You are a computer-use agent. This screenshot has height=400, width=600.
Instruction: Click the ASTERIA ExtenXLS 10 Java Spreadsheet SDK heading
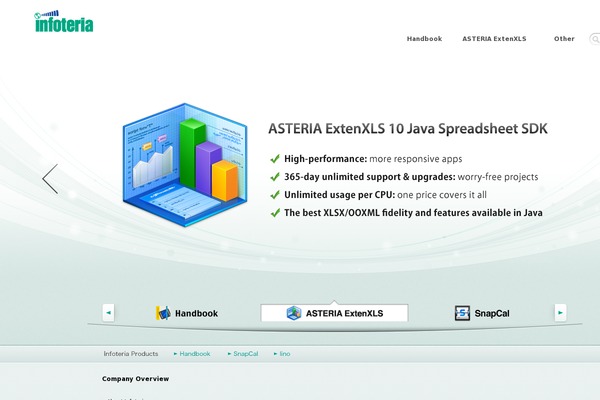click(x=408, y=129)
